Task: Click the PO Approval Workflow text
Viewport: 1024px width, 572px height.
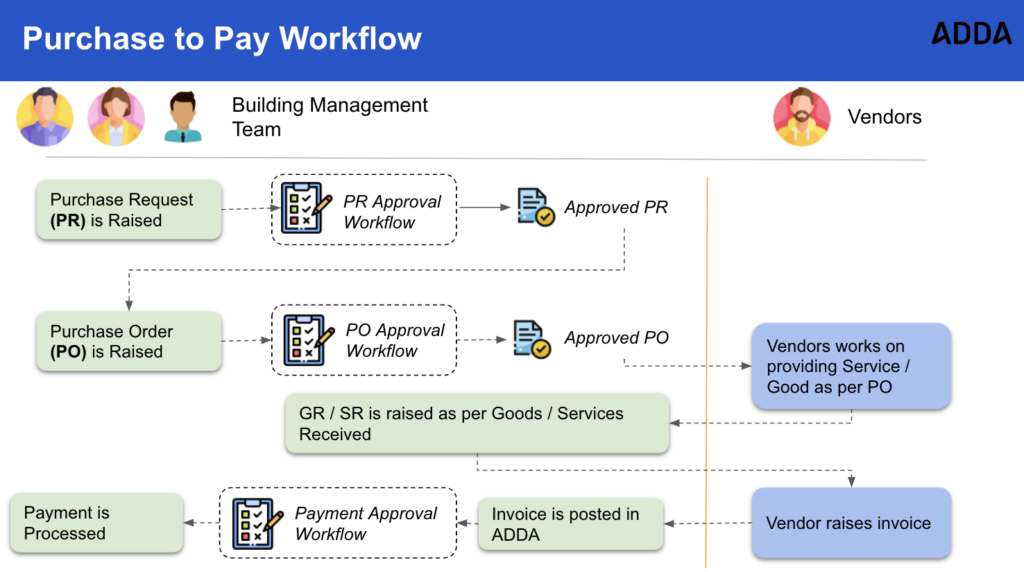Action: point(394,340)
